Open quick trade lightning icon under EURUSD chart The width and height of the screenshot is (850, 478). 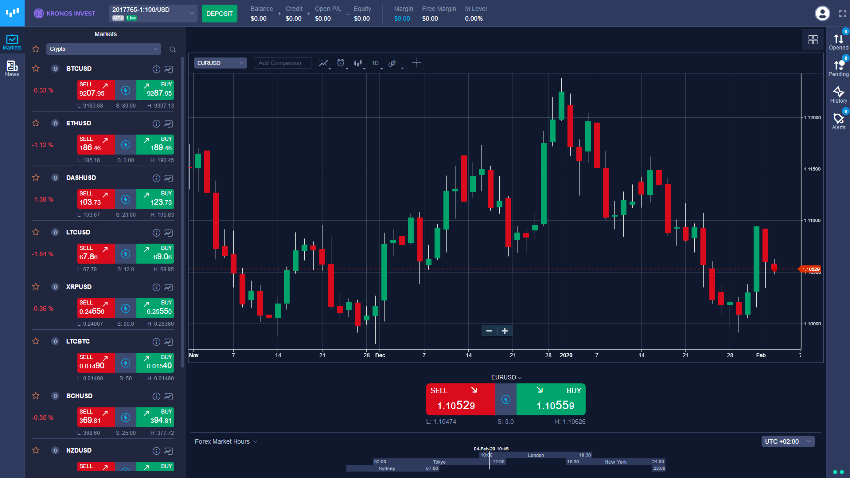click(x=506, y=399)
